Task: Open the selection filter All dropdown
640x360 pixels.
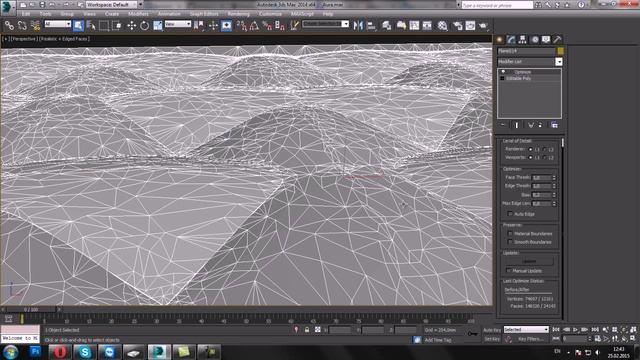Action: 58,24
